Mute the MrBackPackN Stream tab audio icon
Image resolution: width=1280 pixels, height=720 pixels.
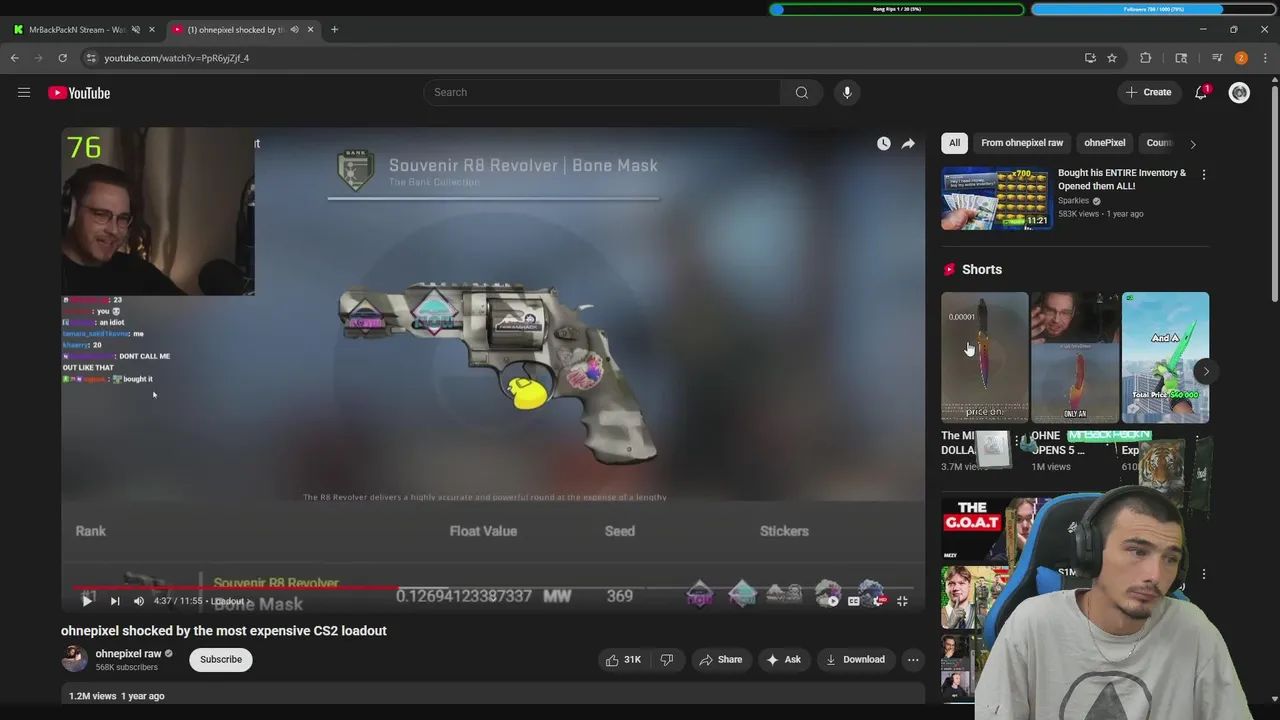(x=136, y=30)
